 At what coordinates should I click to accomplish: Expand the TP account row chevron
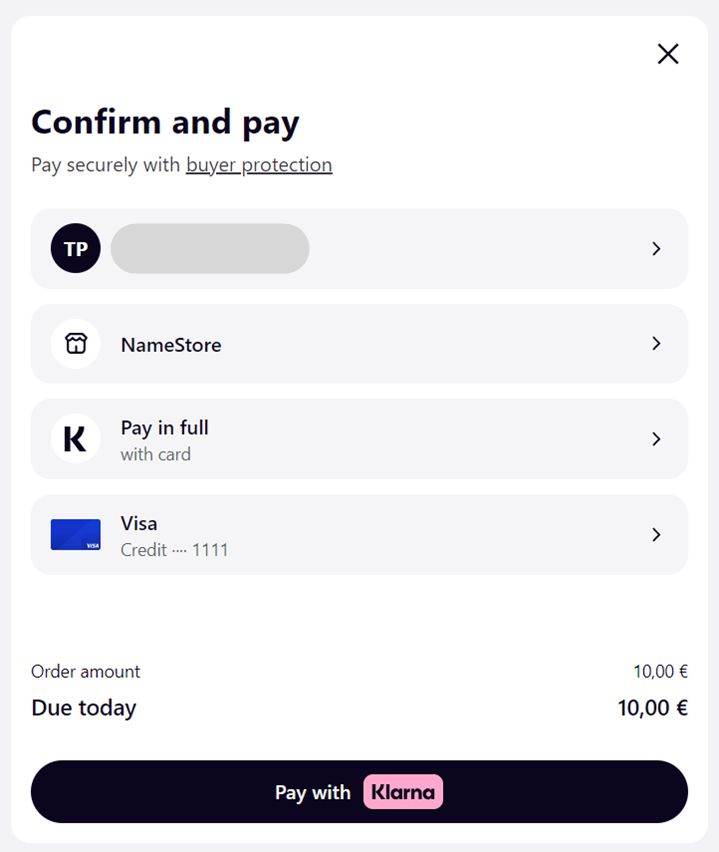pos(656,249)
